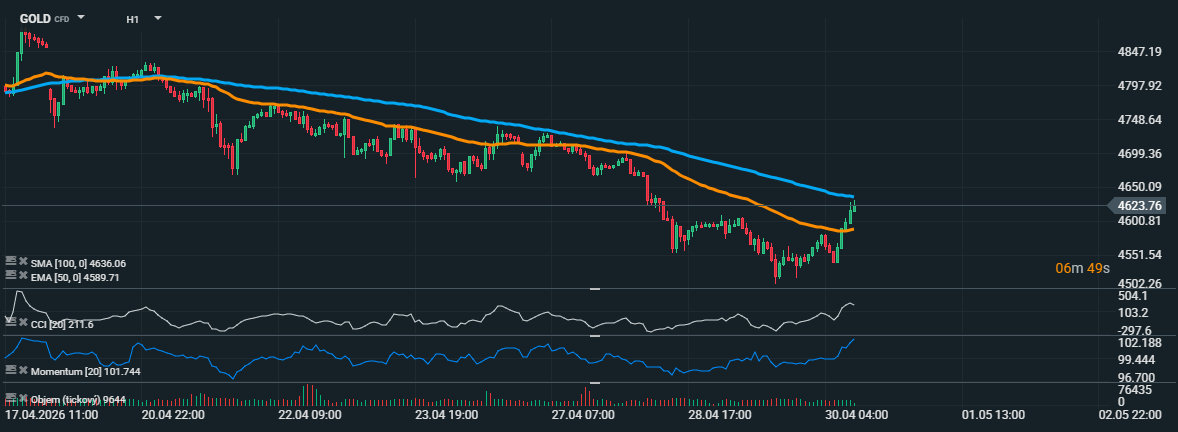Delete the CCI [20] indicator
Viewport: 1178px width, 432px height.
tap(22, 324)
